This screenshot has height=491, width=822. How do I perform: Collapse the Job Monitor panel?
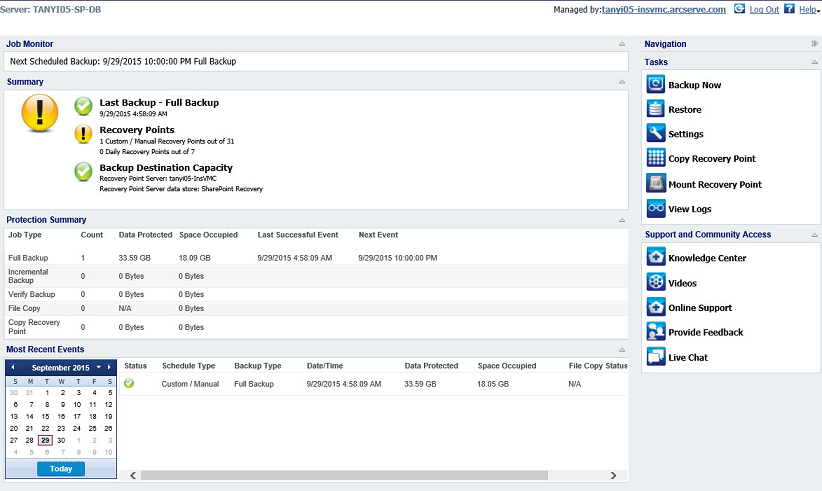pyautogui.click(x=622, y=44)
